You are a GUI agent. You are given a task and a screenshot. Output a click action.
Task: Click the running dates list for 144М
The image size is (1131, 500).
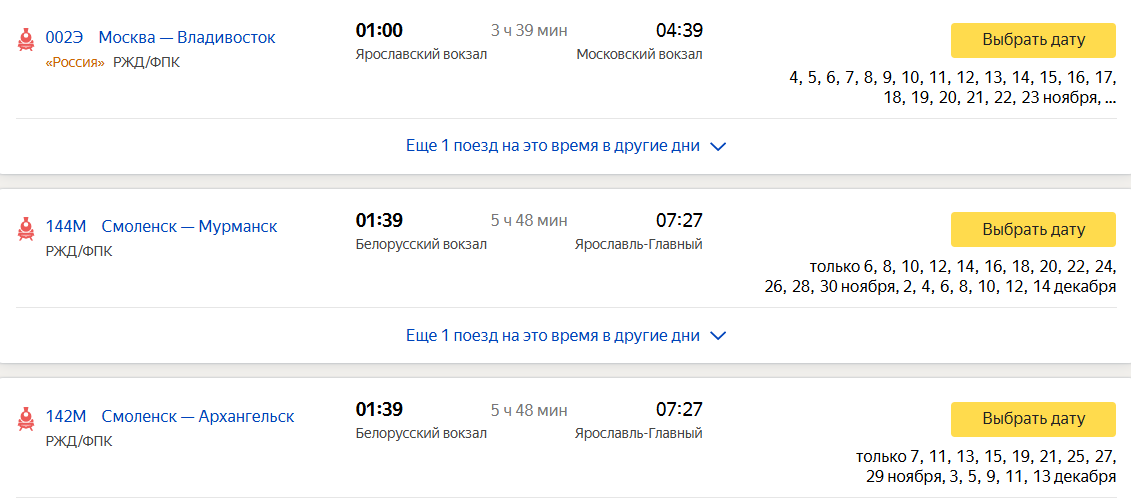(x=941, y=277)
